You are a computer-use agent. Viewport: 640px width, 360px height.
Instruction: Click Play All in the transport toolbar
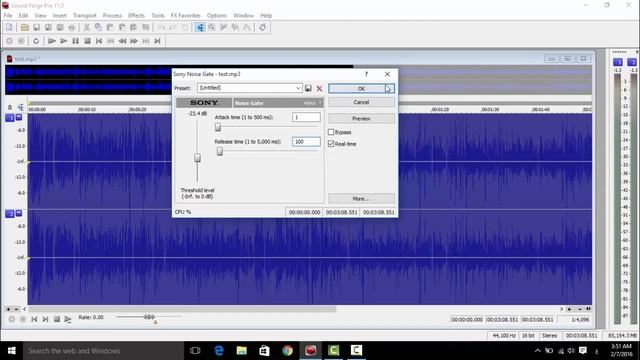pyautogui.click(x=51, y=41)
